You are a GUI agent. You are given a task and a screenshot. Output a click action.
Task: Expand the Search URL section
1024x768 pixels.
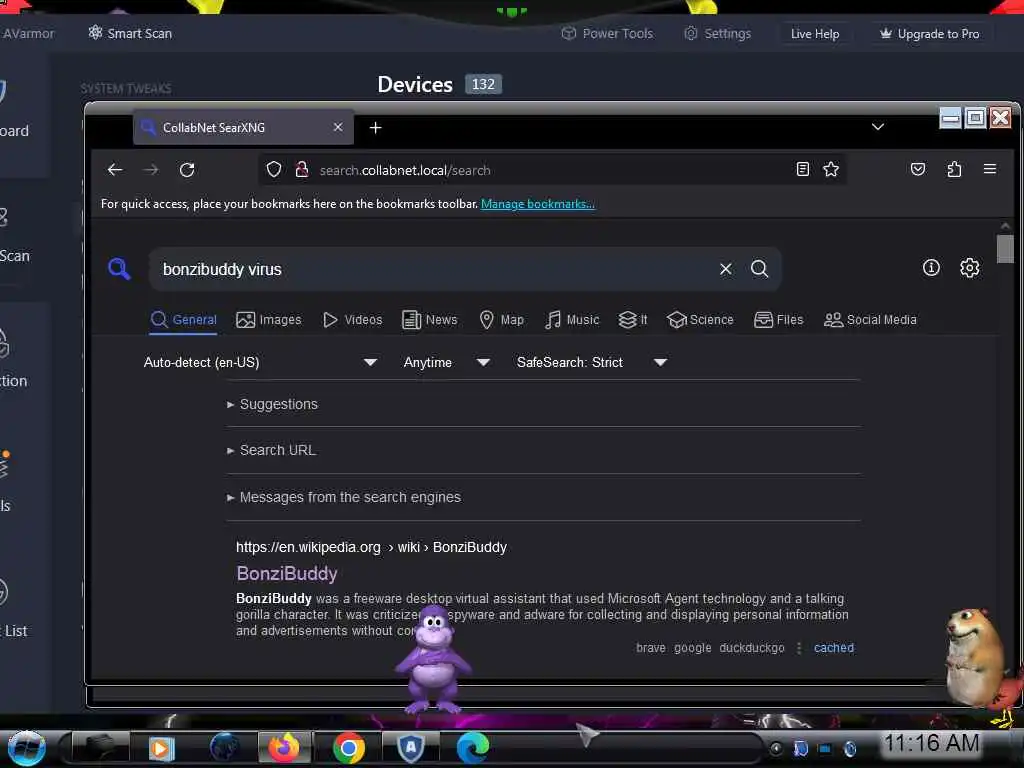point(271,451)
